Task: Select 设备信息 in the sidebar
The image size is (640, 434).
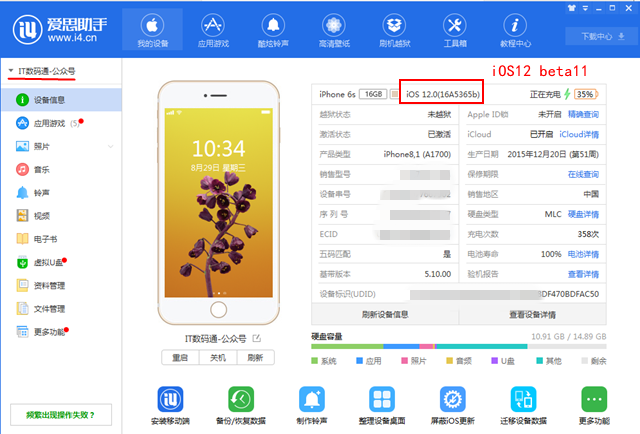Action: pyautogui.click(x=62, y=100)
